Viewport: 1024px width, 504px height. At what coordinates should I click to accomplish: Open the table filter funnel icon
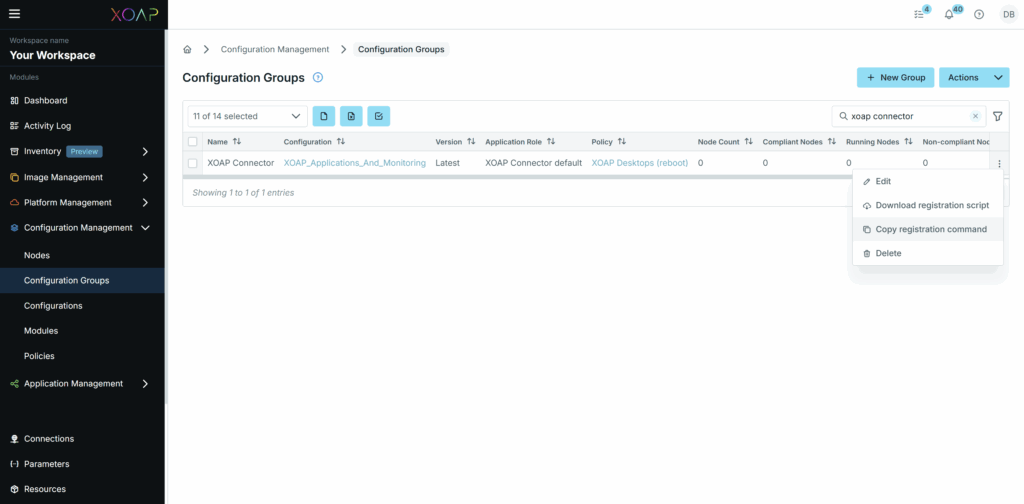coord(997,116)
